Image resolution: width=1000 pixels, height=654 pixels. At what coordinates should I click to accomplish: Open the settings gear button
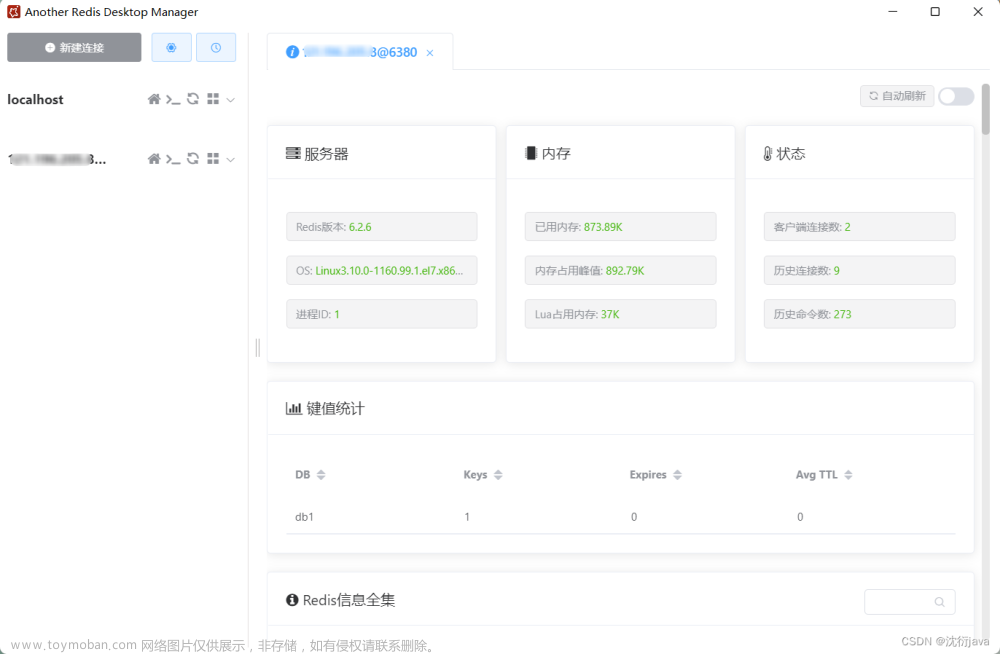tap(171, 47)
